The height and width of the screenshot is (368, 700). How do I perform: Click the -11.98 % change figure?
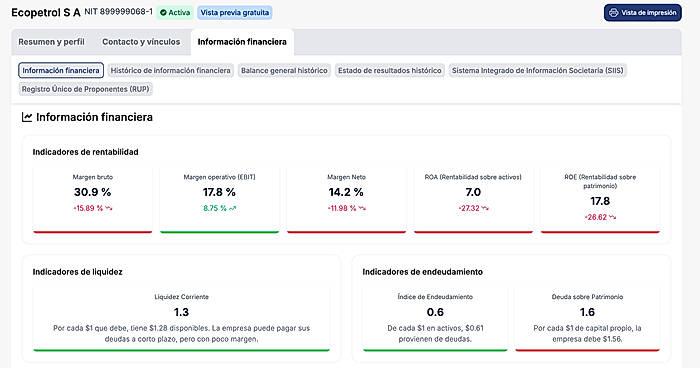pos(342,208)
